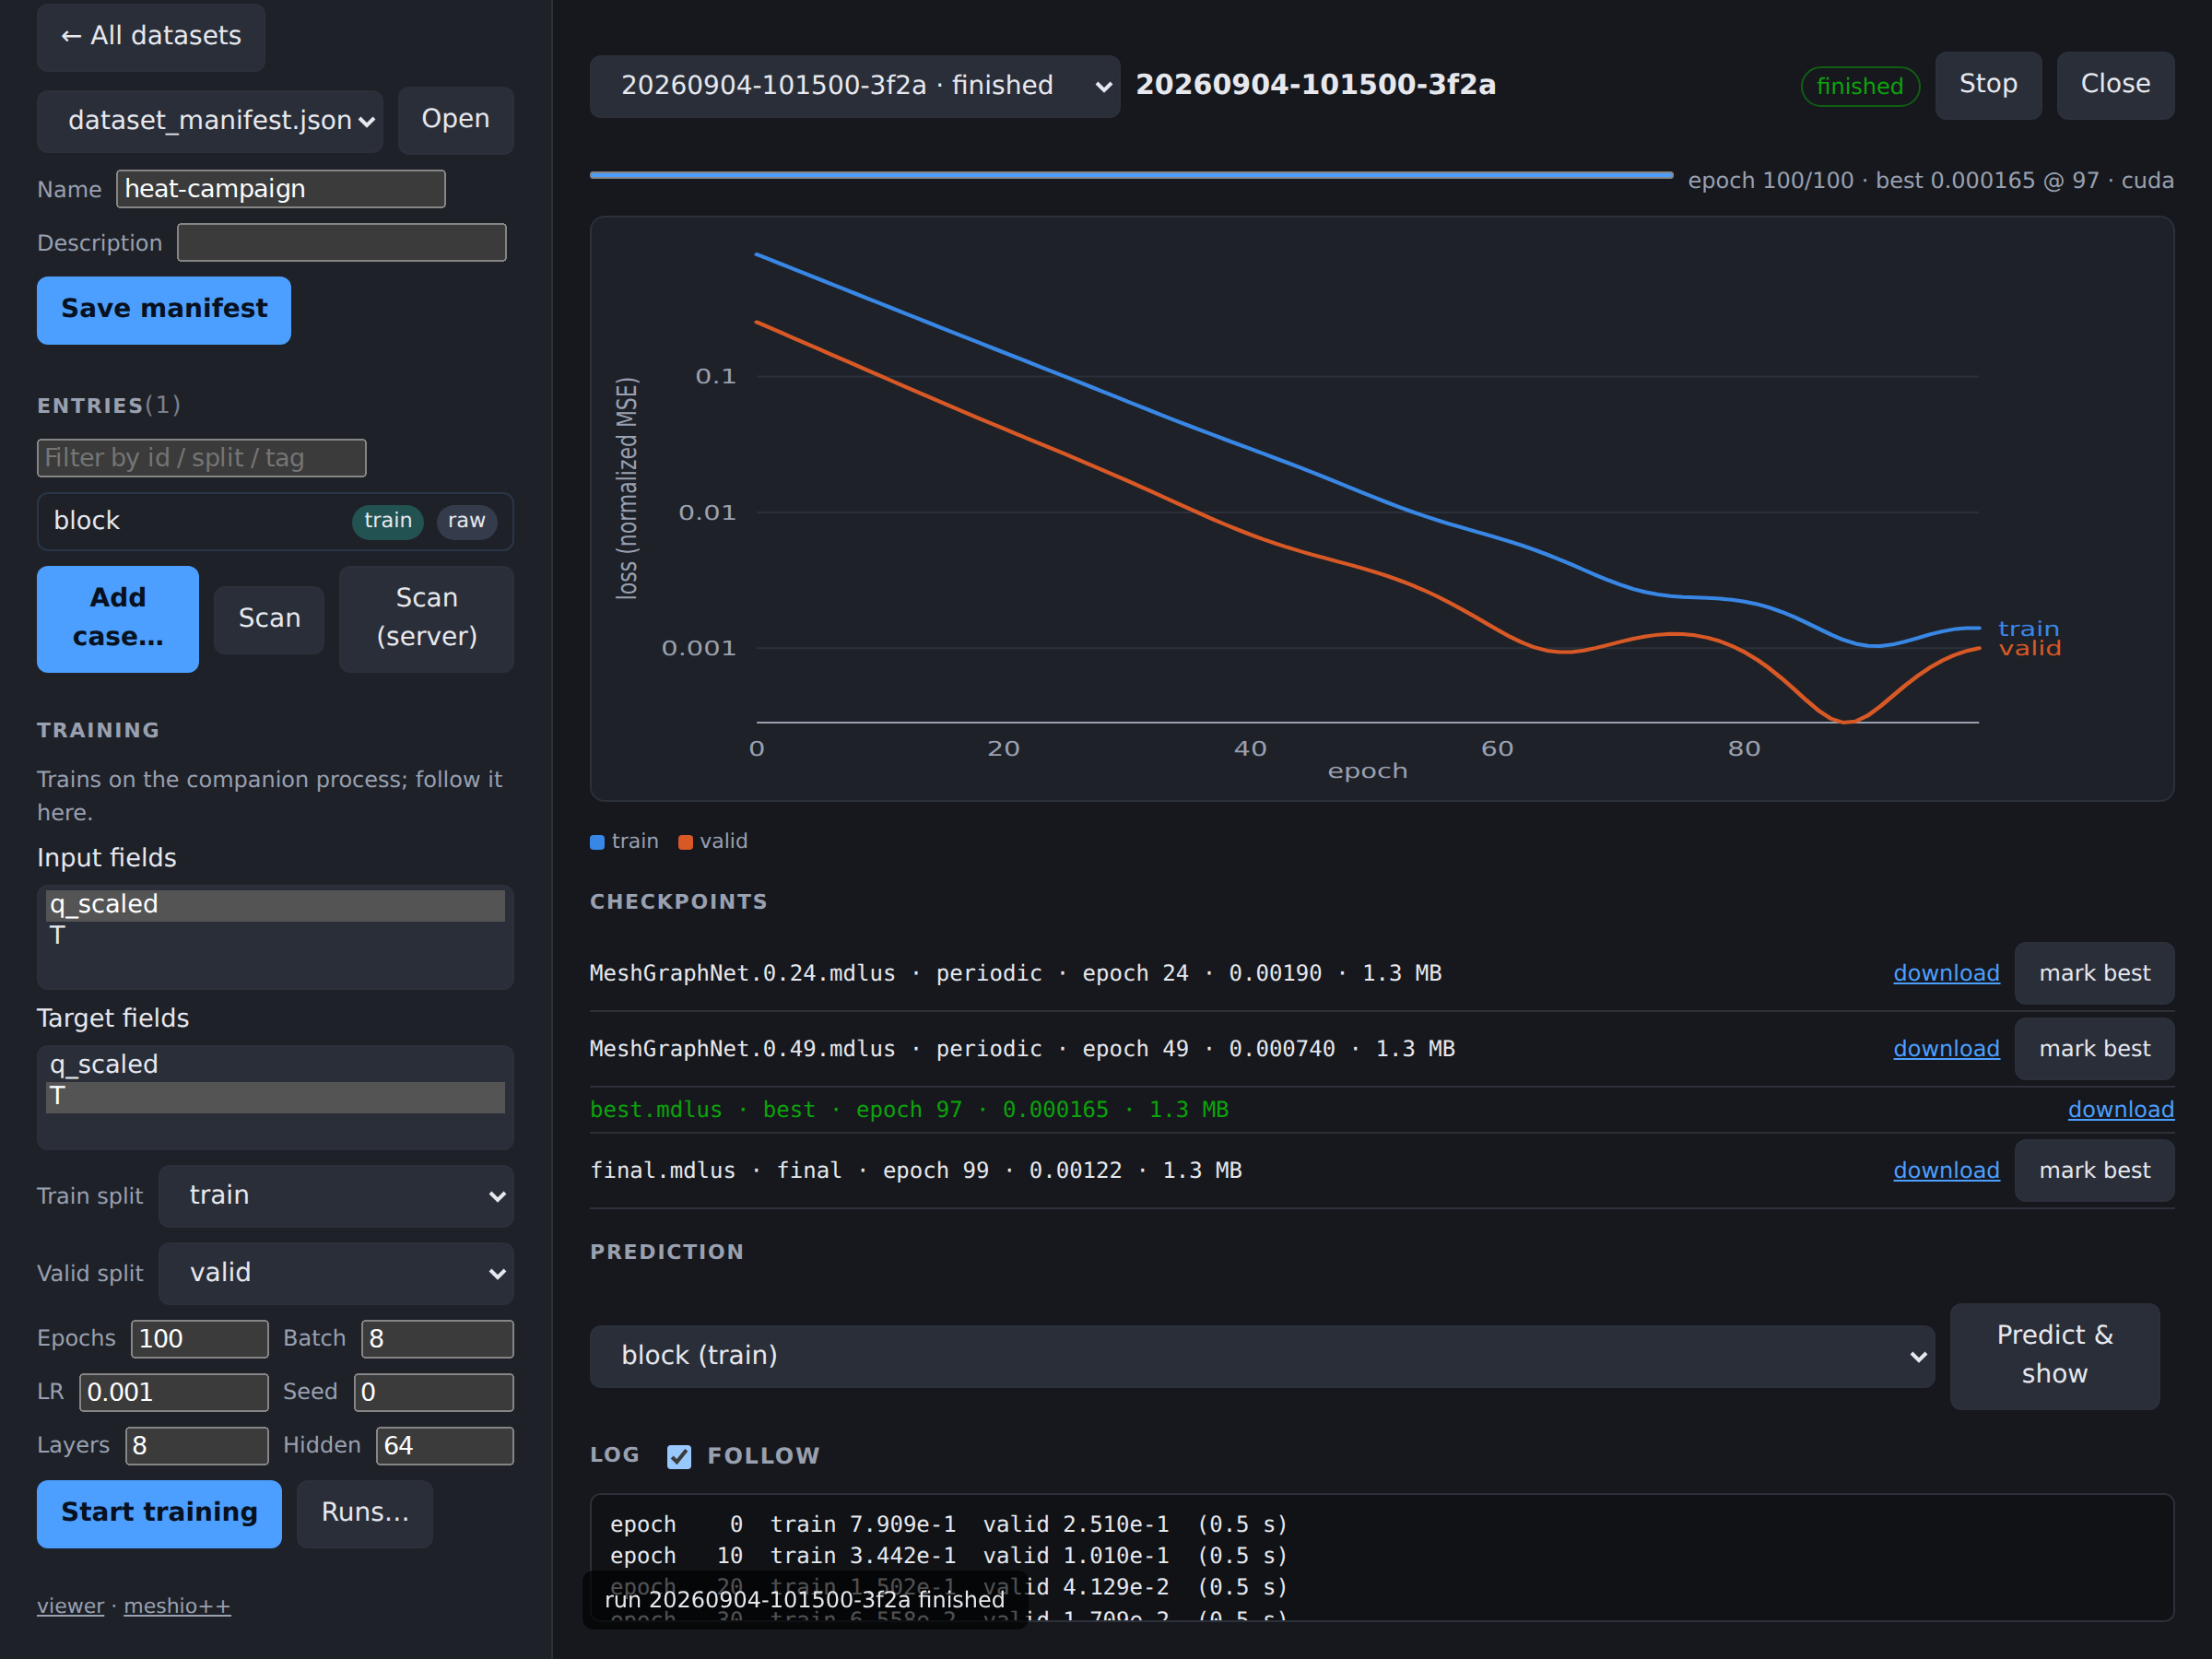Viewport: 2212px width, 1659px height.
Task: Mark MeshGraphNet.0.24.mdlus as best
Action: point(2094,974)
